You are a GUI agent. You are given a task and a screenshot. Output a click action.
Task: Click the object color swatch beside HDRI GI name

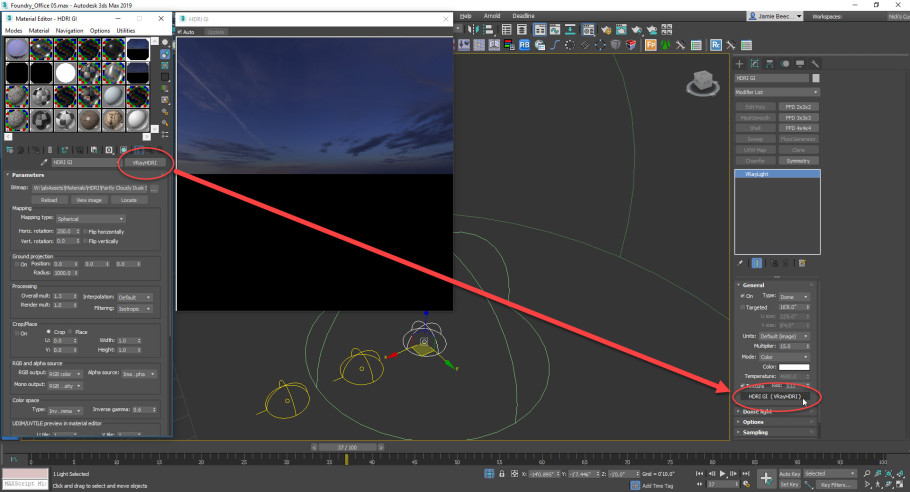(x=816, y=78)
